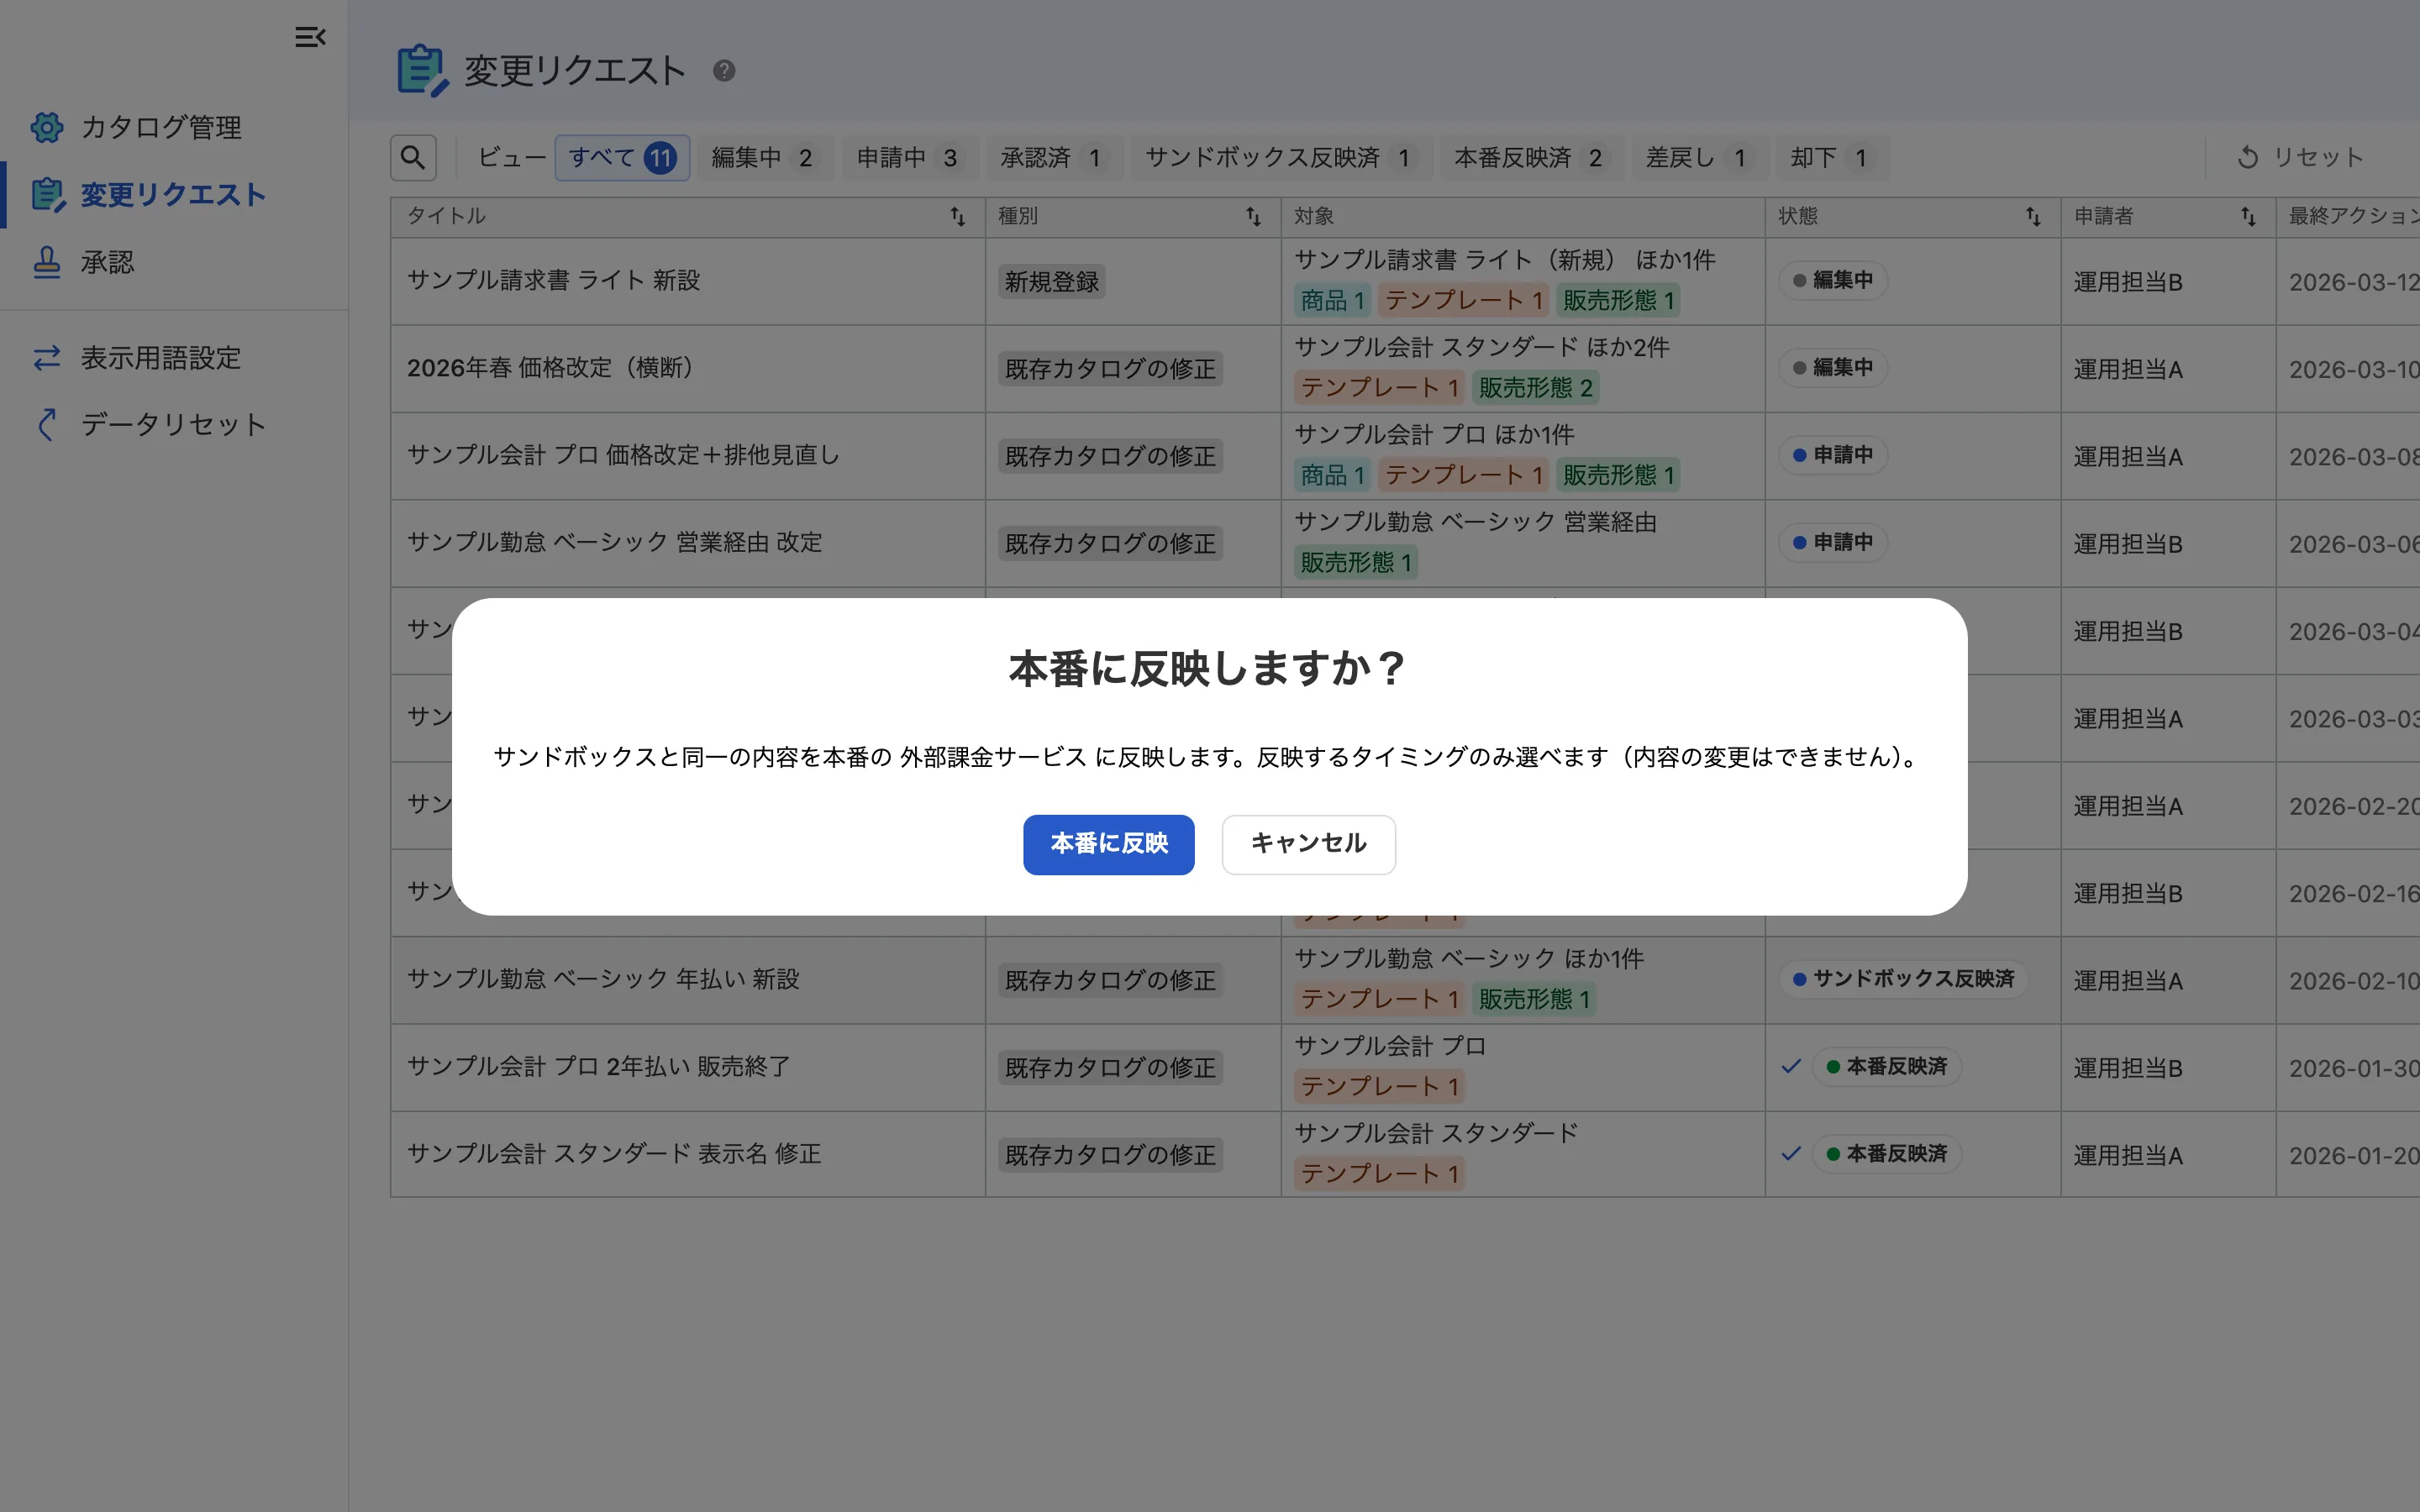
Task: Select the 編集中 2 view tab
Action: (765, 158)
